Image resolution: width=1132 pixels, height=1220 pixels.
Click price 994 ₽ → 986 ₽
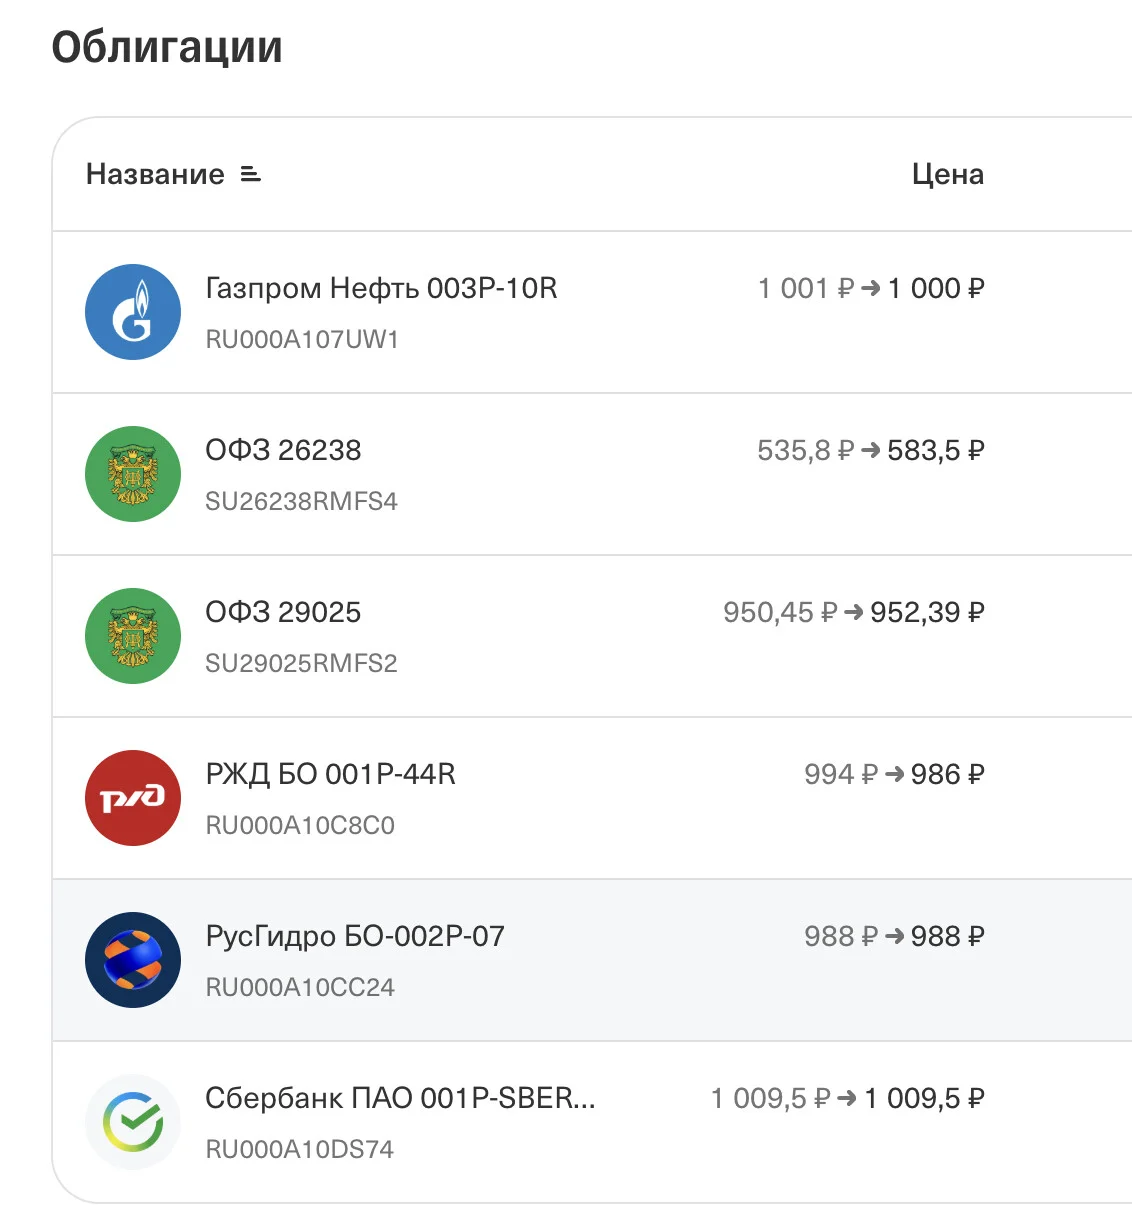click(x=895, y=774)
